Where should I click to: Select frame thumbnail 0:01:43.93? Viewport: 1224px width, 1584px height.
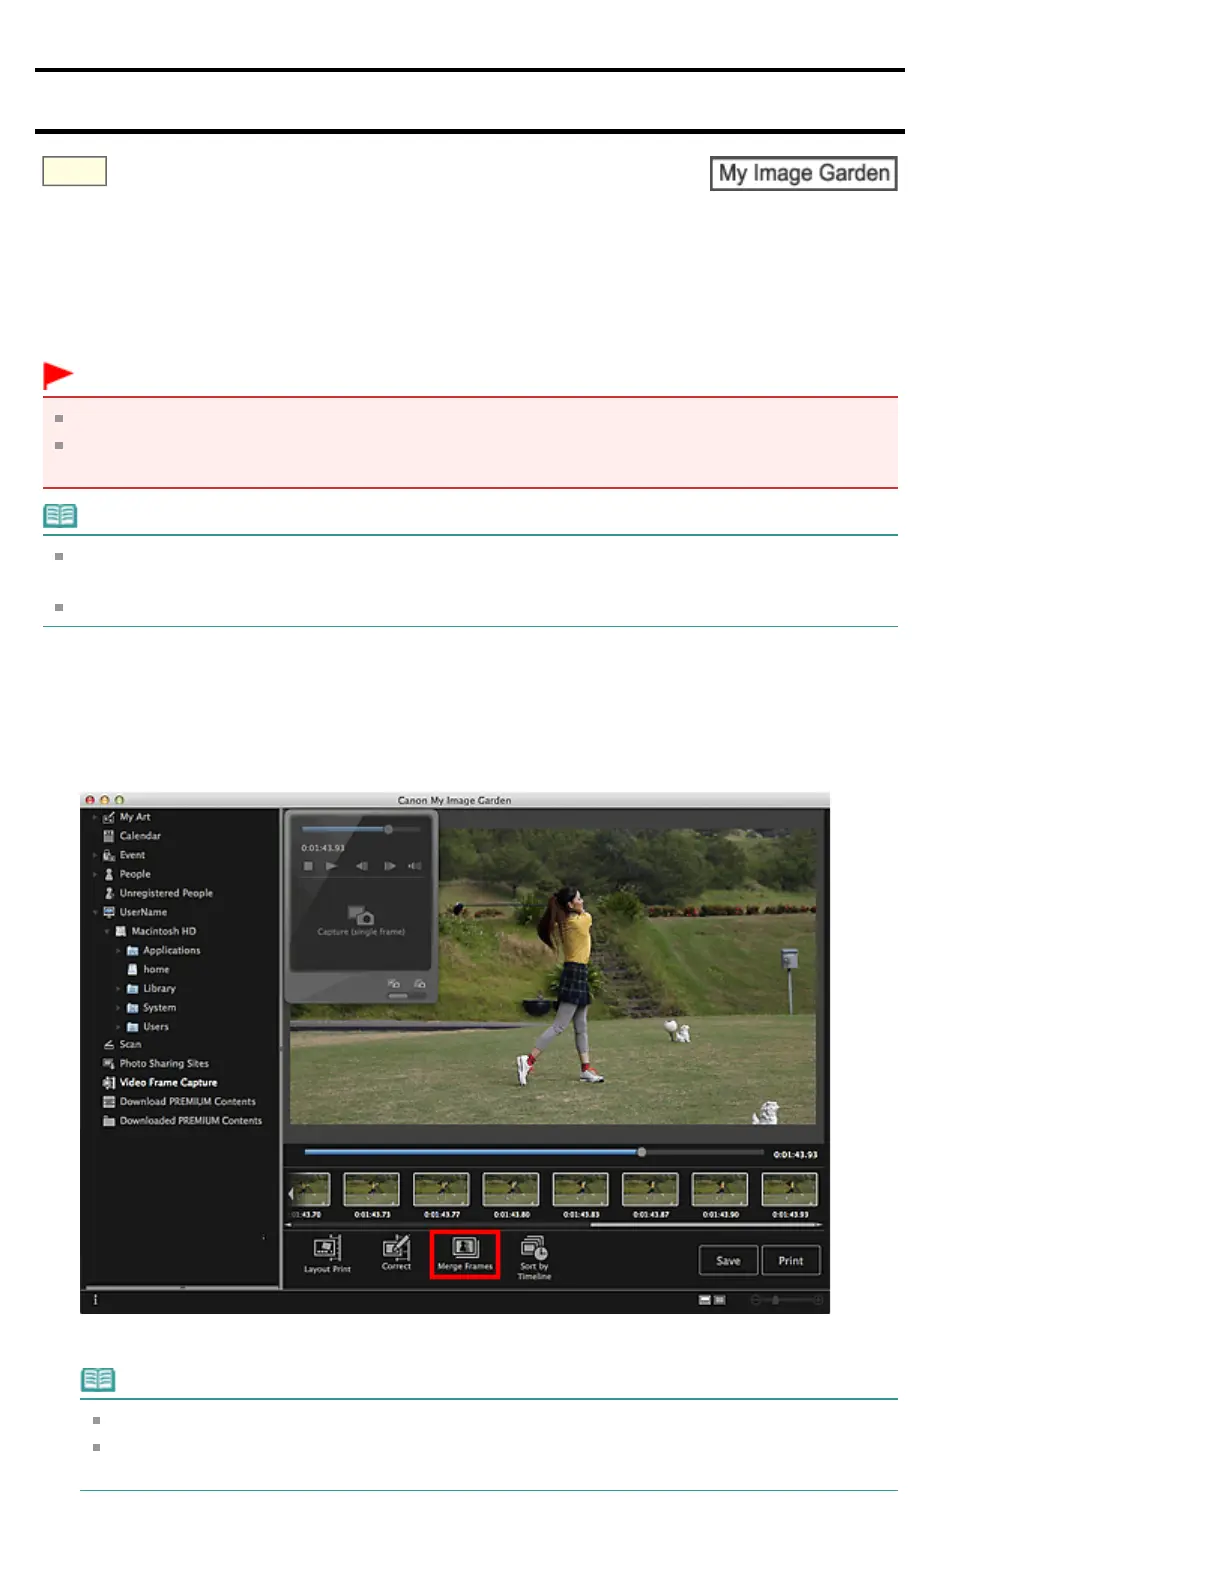(x=790, y=1190)
